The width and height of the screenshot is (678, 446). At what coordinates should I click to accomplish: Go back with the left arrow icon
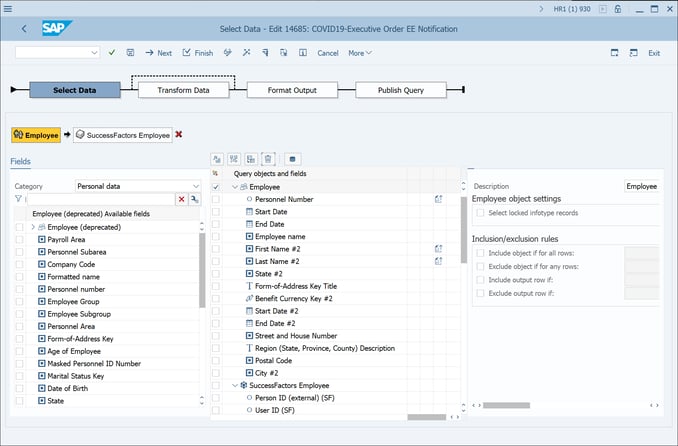click(24, 29)
